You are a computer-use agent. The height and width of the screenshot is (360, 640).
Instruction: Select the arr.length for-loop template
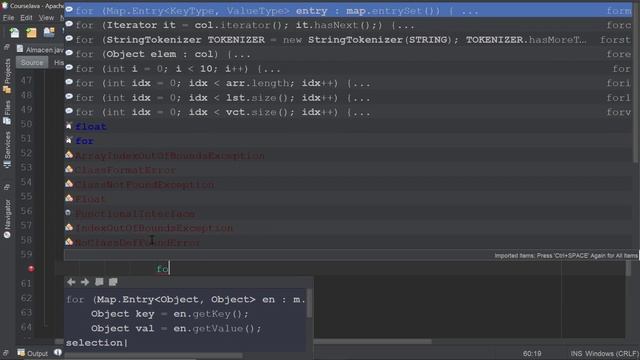point(349,83)
